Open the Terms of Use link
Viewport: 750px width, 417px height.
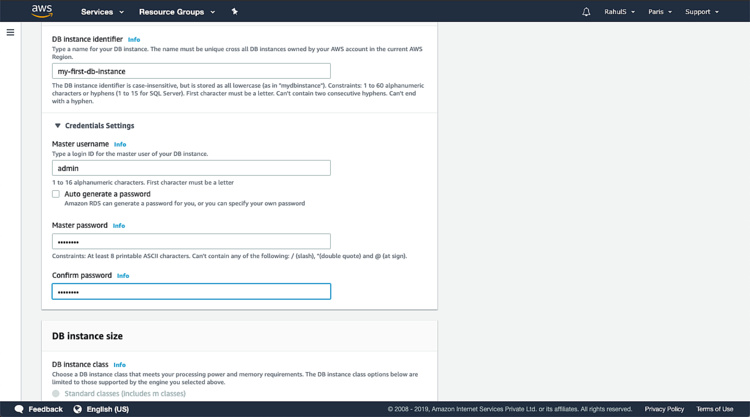714,409
